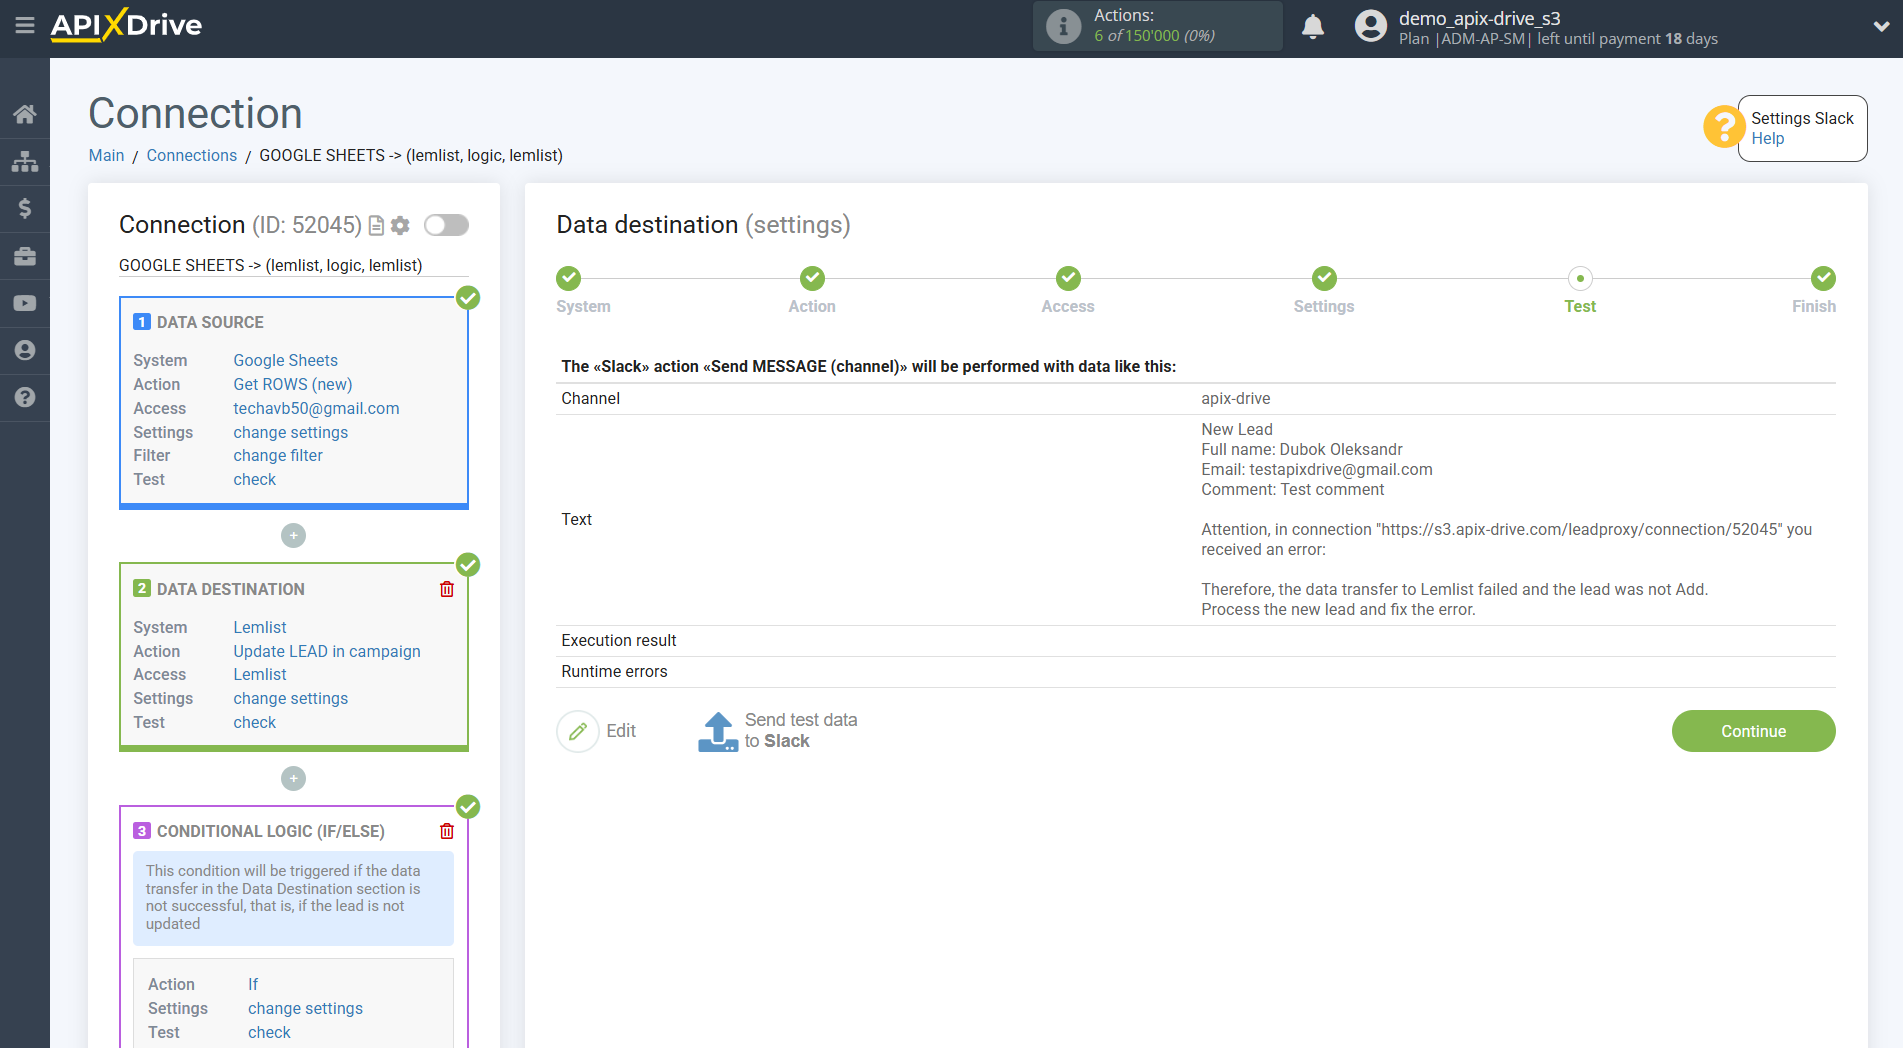Open the hamburger menu
This screenshot has width=1903, height=1048.
click(25, 25)
